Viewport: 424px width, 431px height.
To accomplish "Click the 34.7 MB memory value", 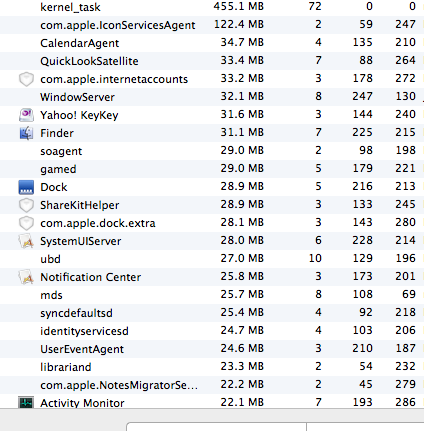I will [242, 42].
